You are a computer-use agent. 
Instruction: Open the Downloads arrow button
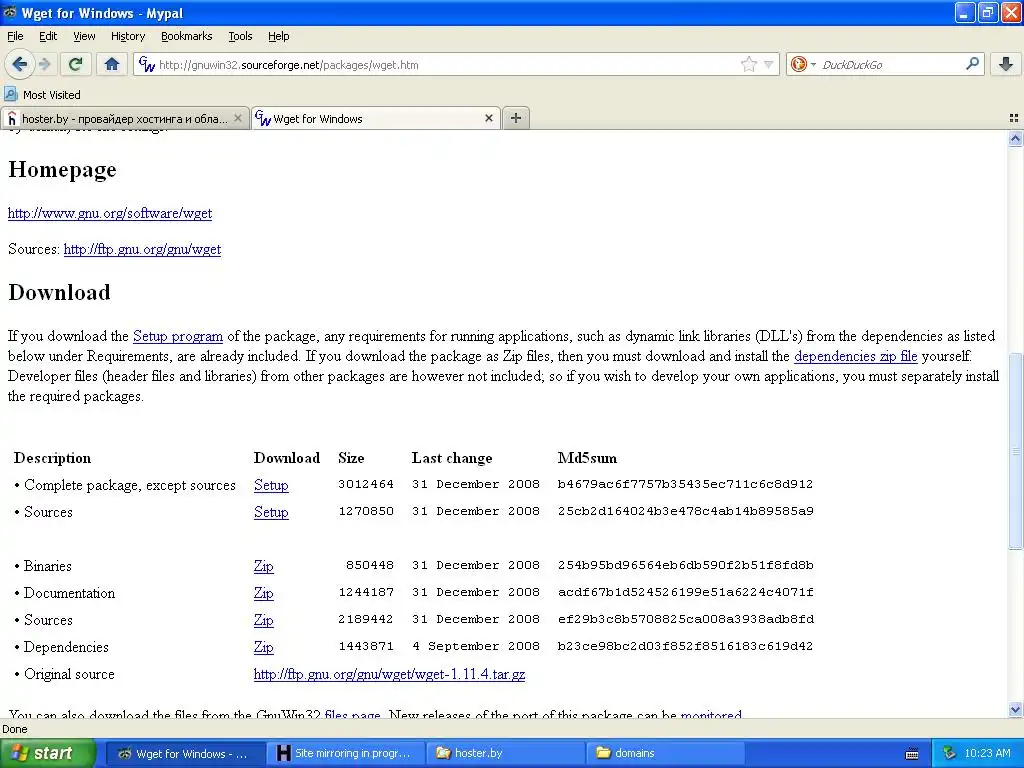(1006, 64)
